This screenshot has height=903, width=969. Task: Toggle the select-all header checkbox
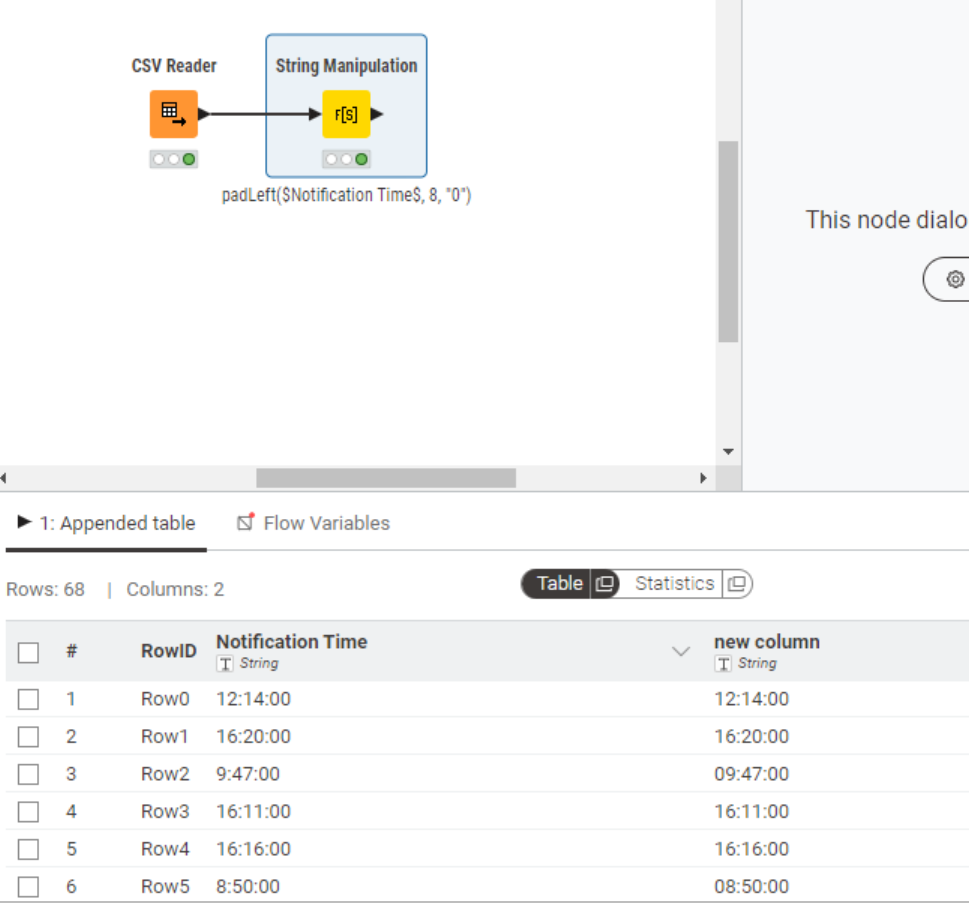28,652
